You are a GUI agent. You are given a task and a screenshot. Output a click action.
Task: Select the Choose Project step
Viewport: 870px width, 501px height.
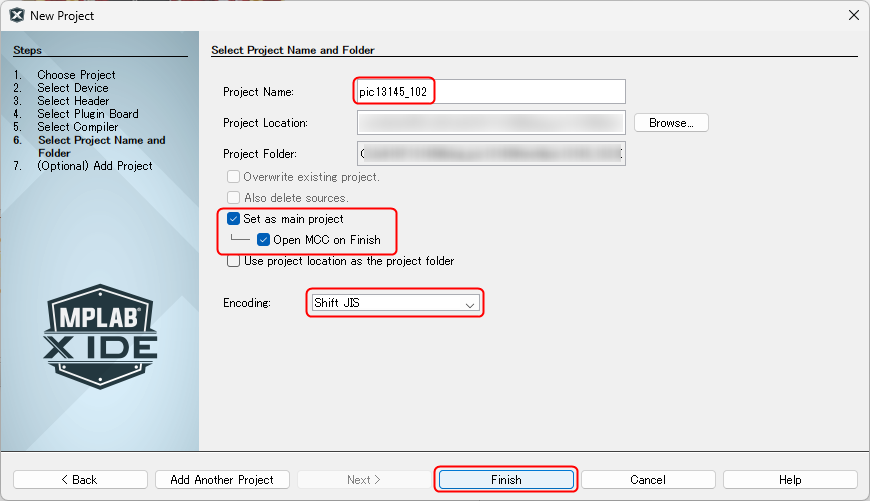(76, 75)
